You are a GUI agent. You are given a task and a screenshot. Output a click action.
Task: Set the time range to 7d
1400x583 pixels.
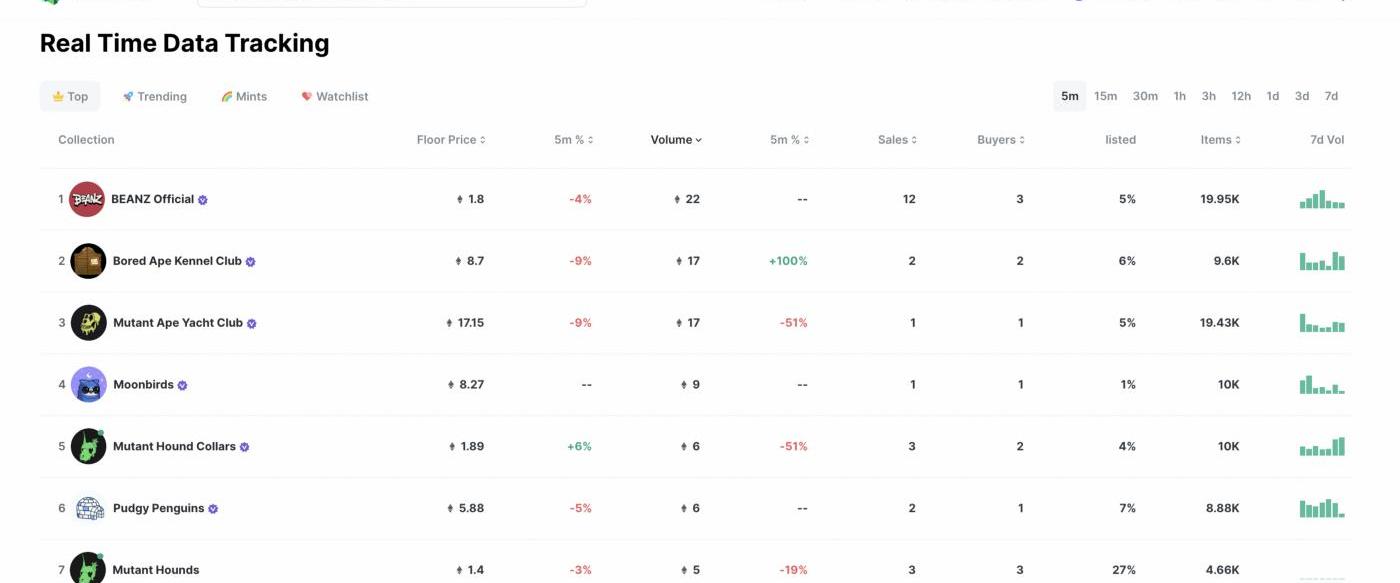pos(1331,96)
